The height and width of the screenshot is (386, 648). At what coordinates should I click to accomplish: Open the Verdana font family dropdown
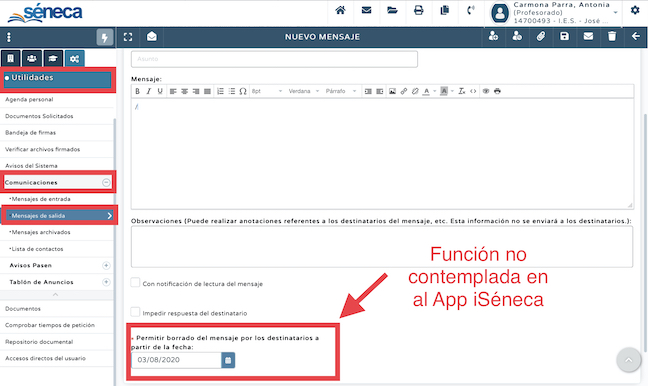point(304,91)
